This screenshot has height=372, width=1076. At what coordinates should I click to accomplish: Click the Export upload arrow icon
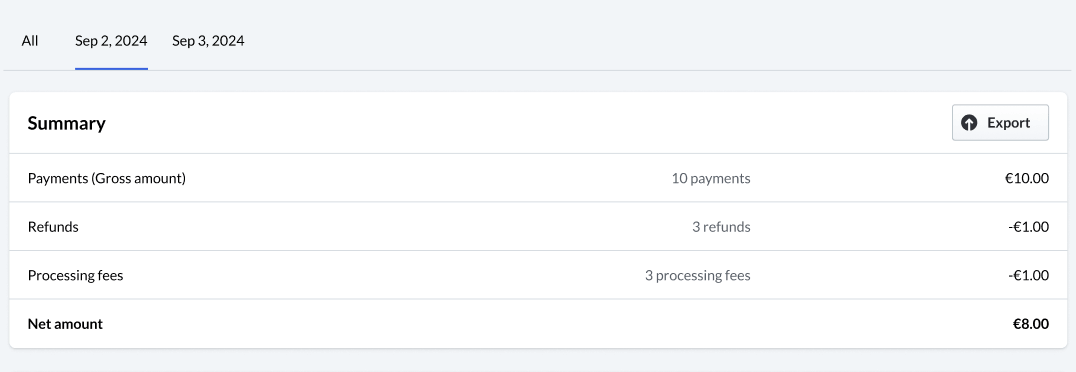pos(969,123)
